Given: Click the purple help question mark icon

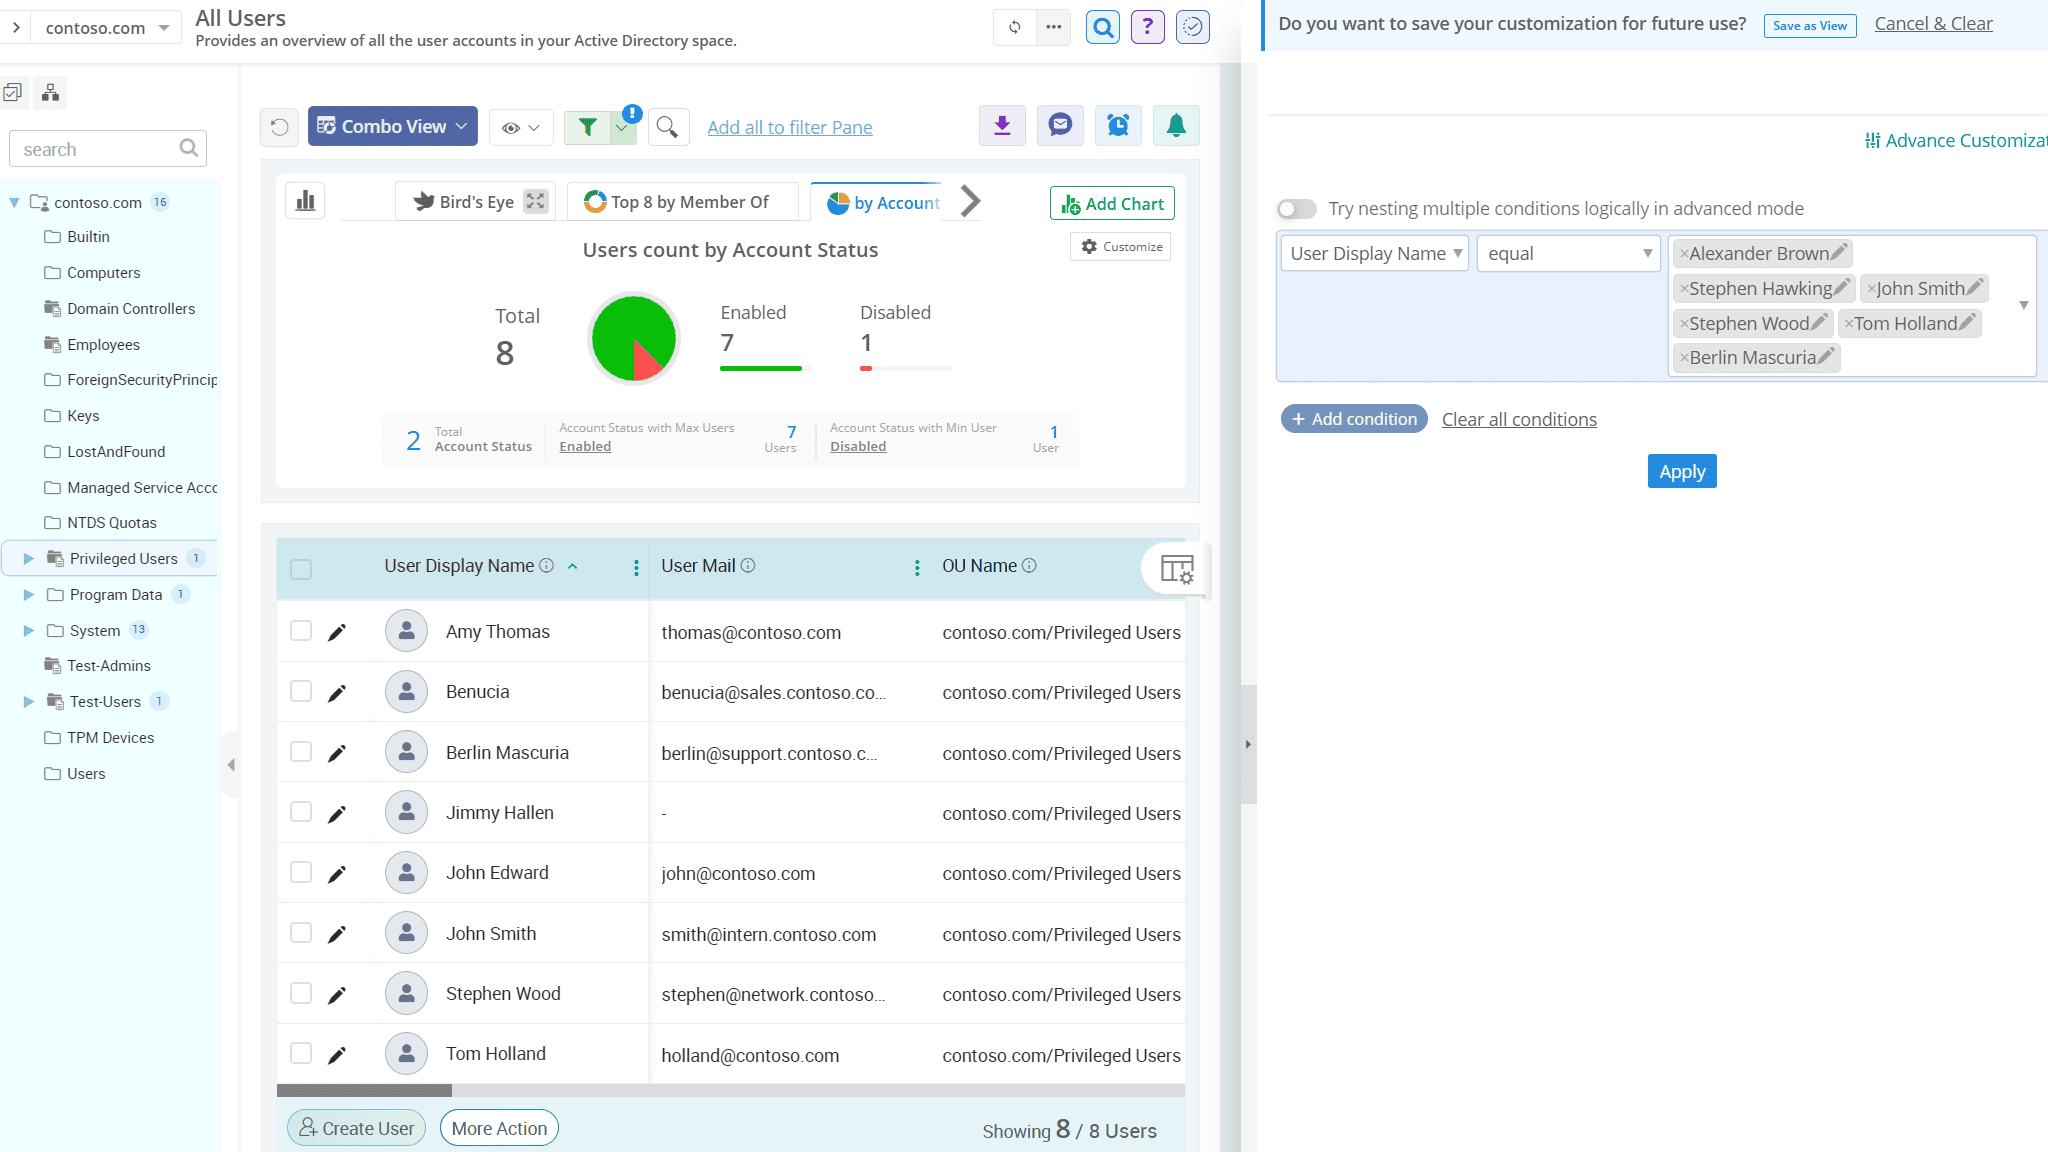Looking at the screenshot, I should click(x=1147, y=27).
